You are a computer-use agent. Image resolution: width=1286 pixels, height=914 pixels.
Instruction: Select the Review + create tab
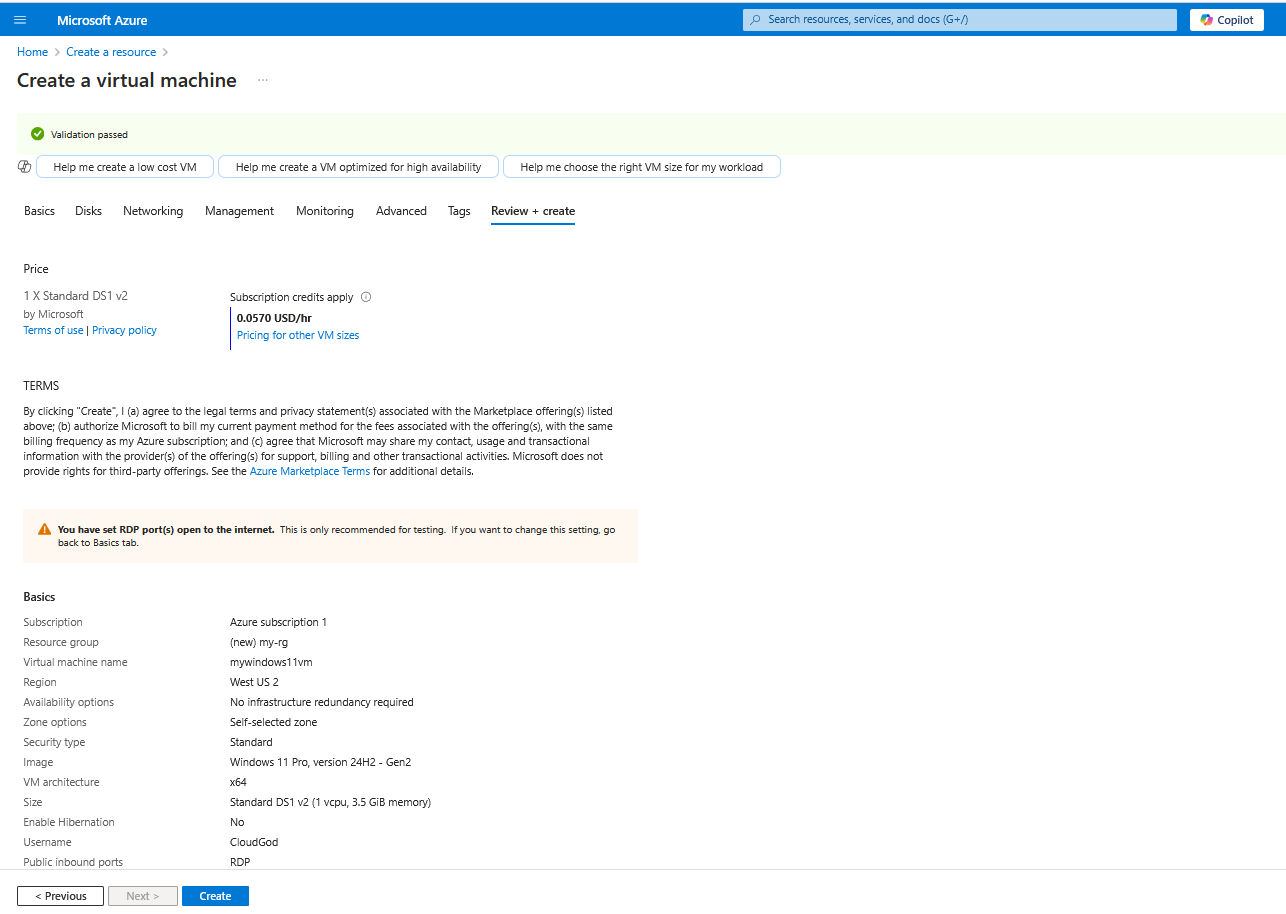533,211
